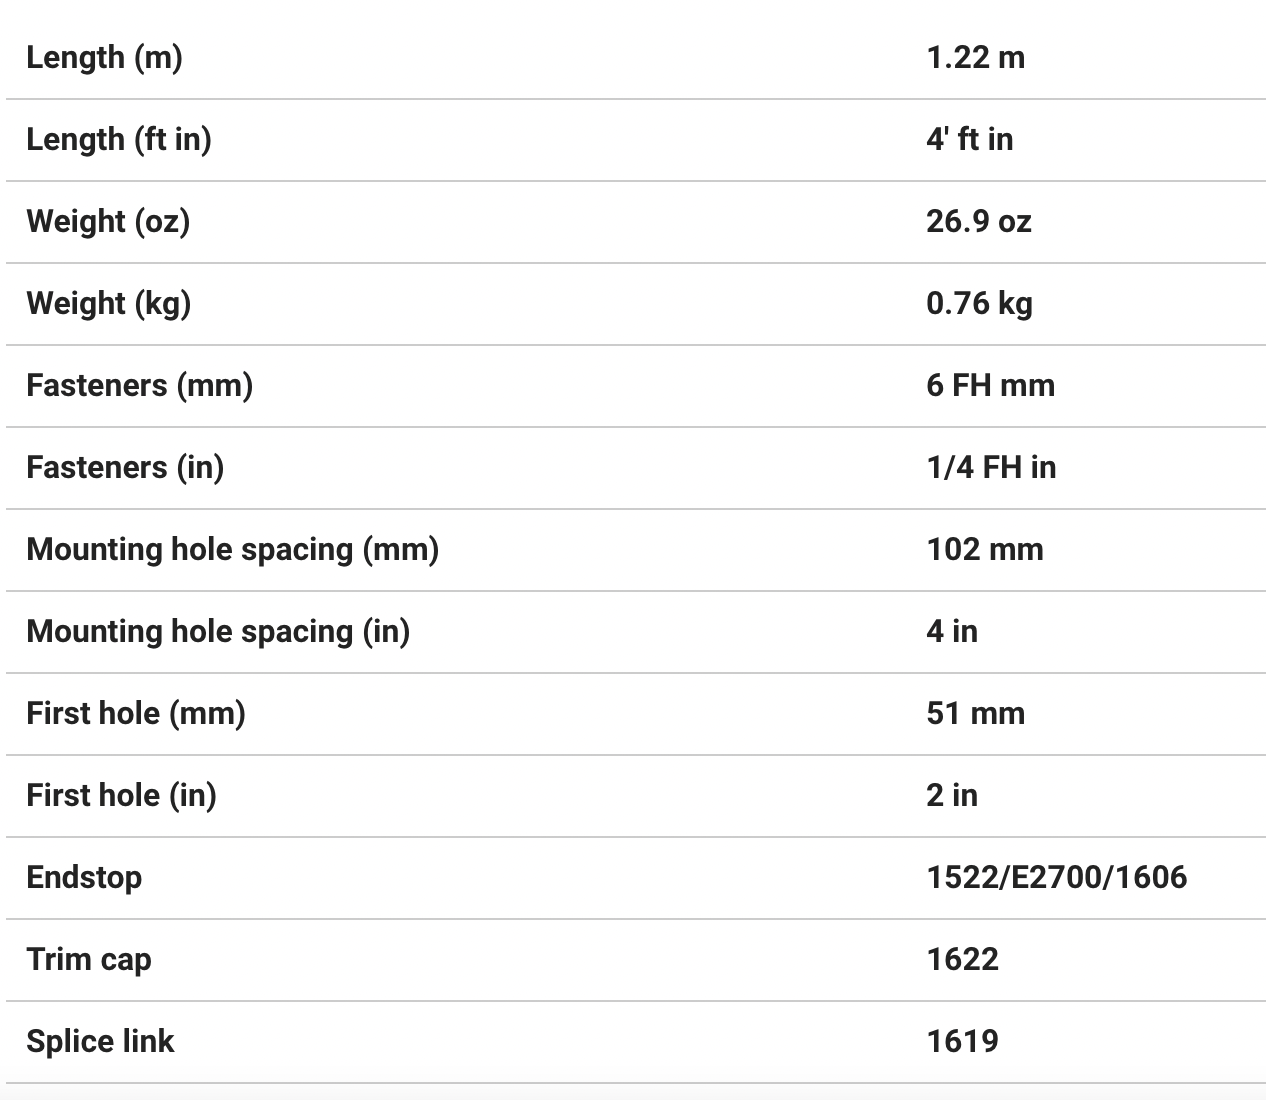The image size is (1266, 1100).
Task: Click the 0.76 kg weight value
Action: pos(979,304)
